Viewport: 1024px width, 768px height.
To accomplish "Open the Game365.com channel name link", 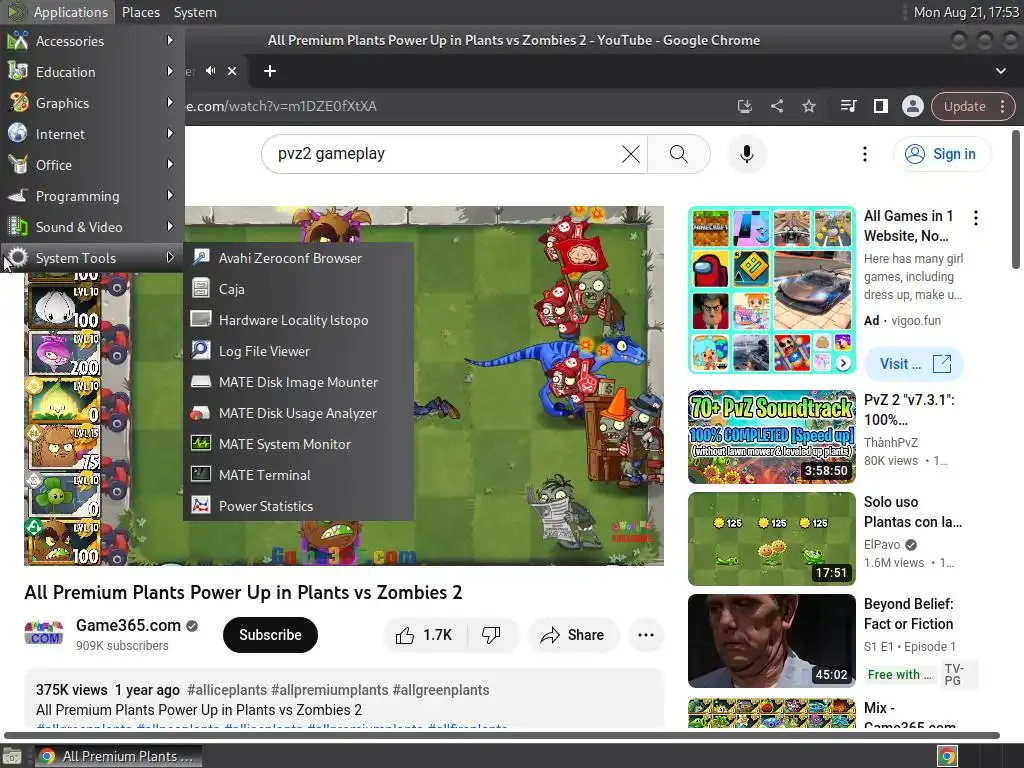I will click(129, 625).
